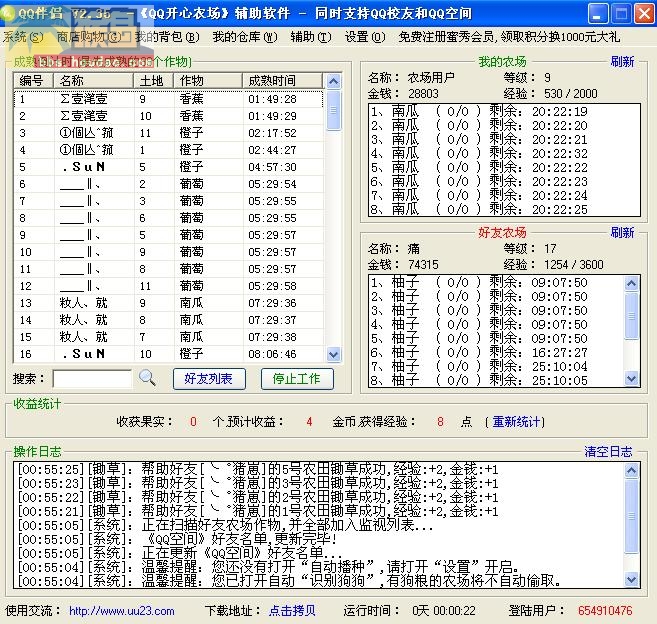Sort by the 成熟时间 column header

282,80
